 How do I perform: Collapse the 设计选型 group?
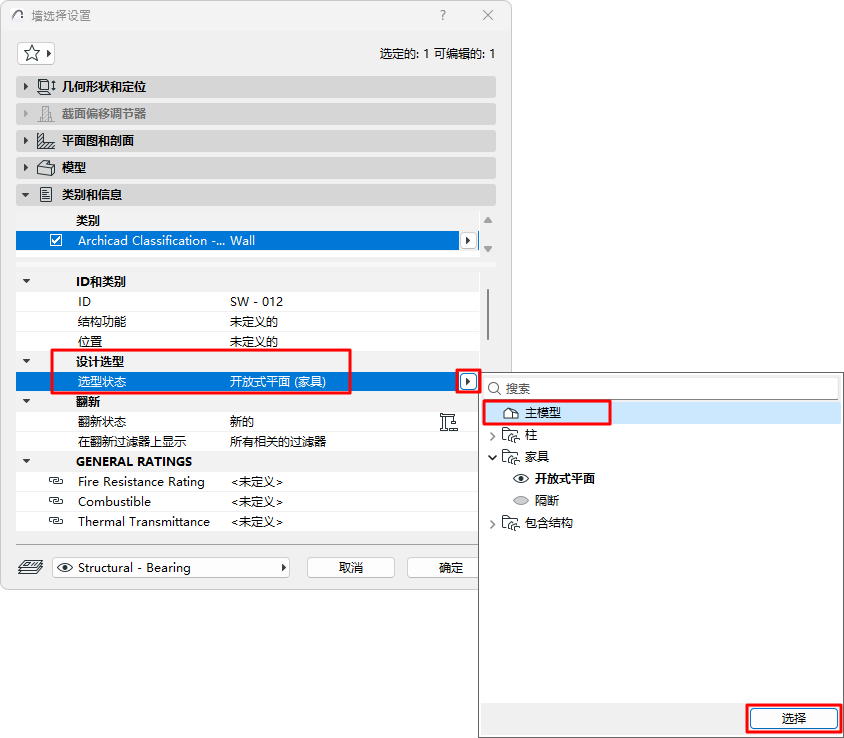26,361
